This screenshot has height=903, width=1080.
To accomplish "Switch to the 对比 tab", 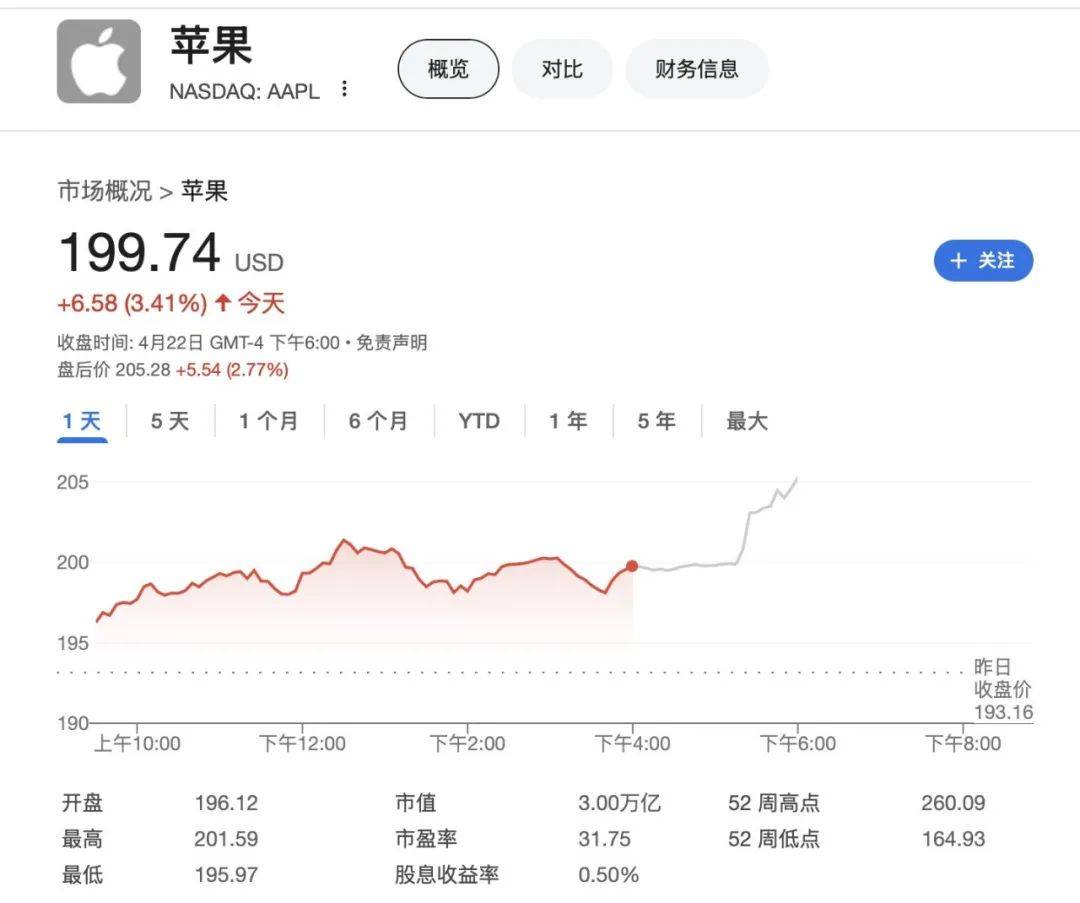I will [x=561, y=68].
